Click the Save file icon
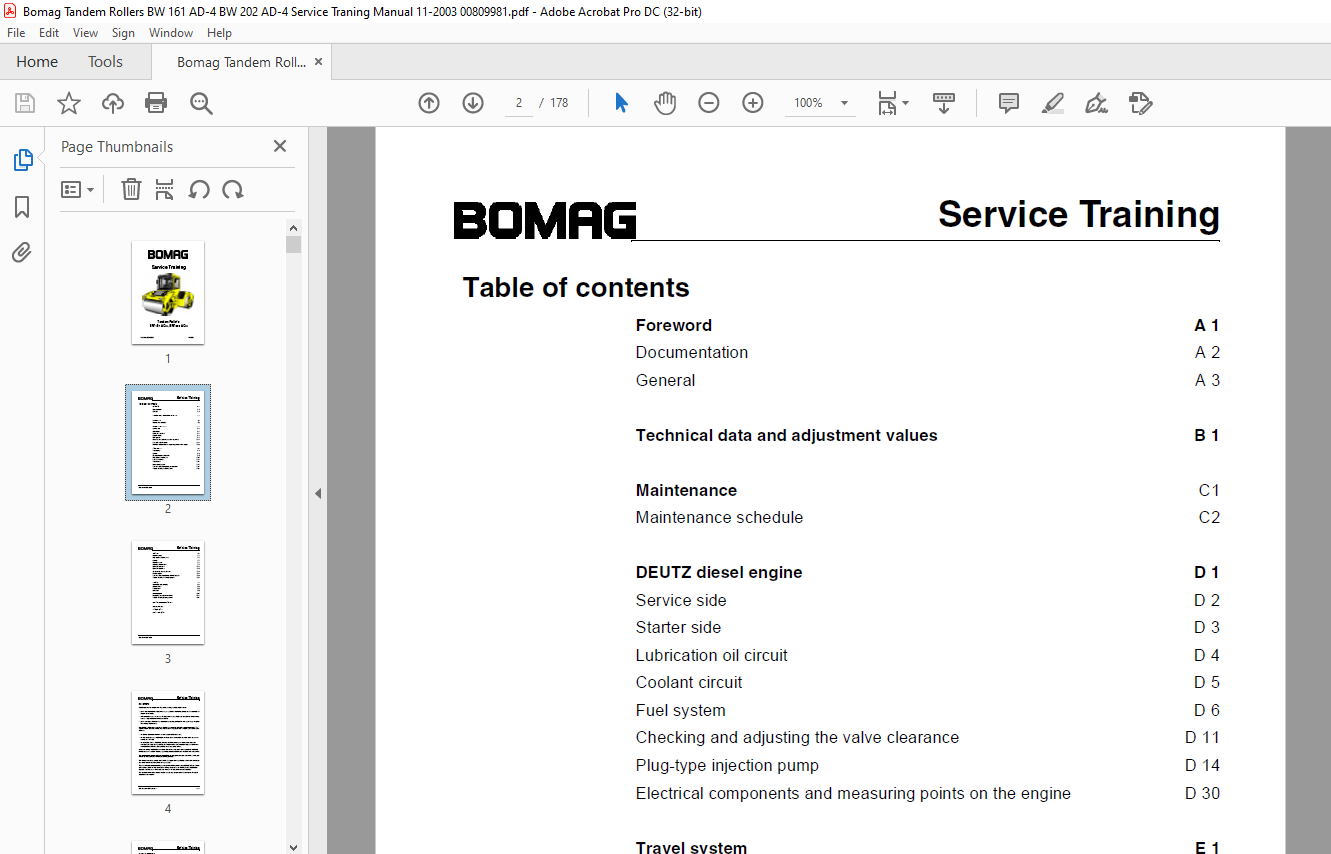1331x854 pixels. [25, 103]
